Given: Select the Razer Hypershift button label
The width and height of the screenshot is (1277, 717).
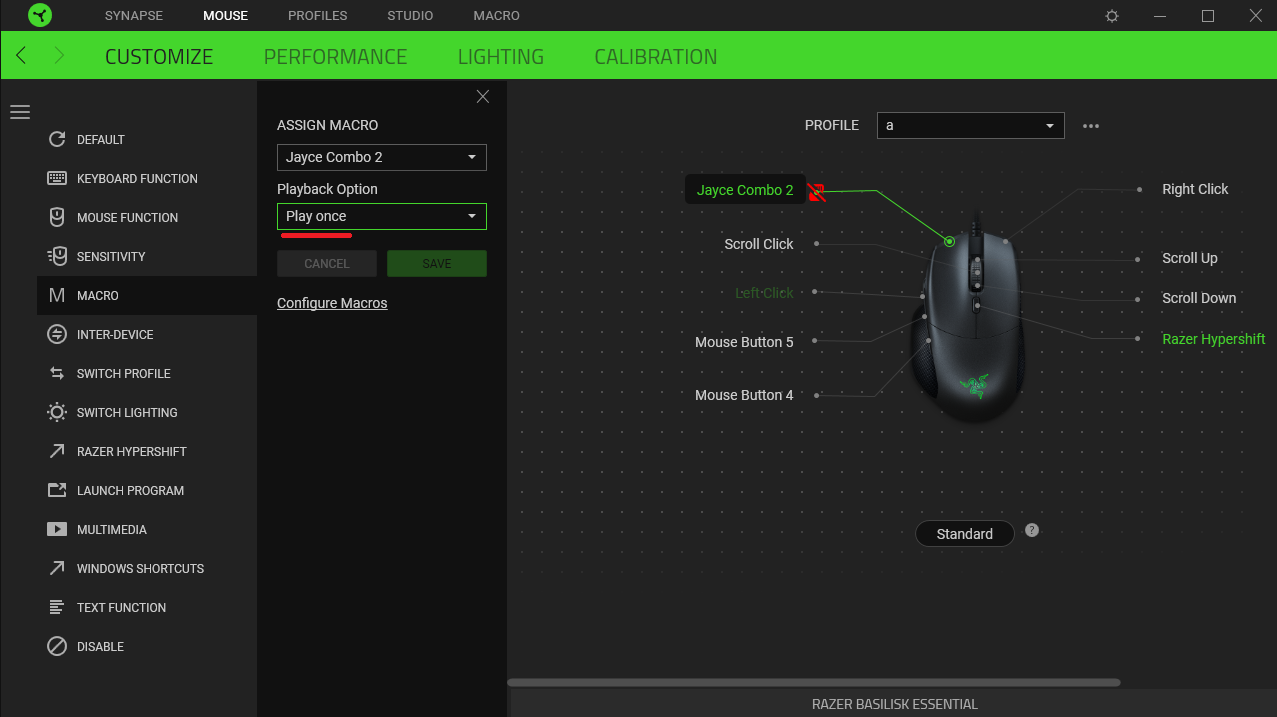Looking at the screenshot, I should click(1213, 339).
